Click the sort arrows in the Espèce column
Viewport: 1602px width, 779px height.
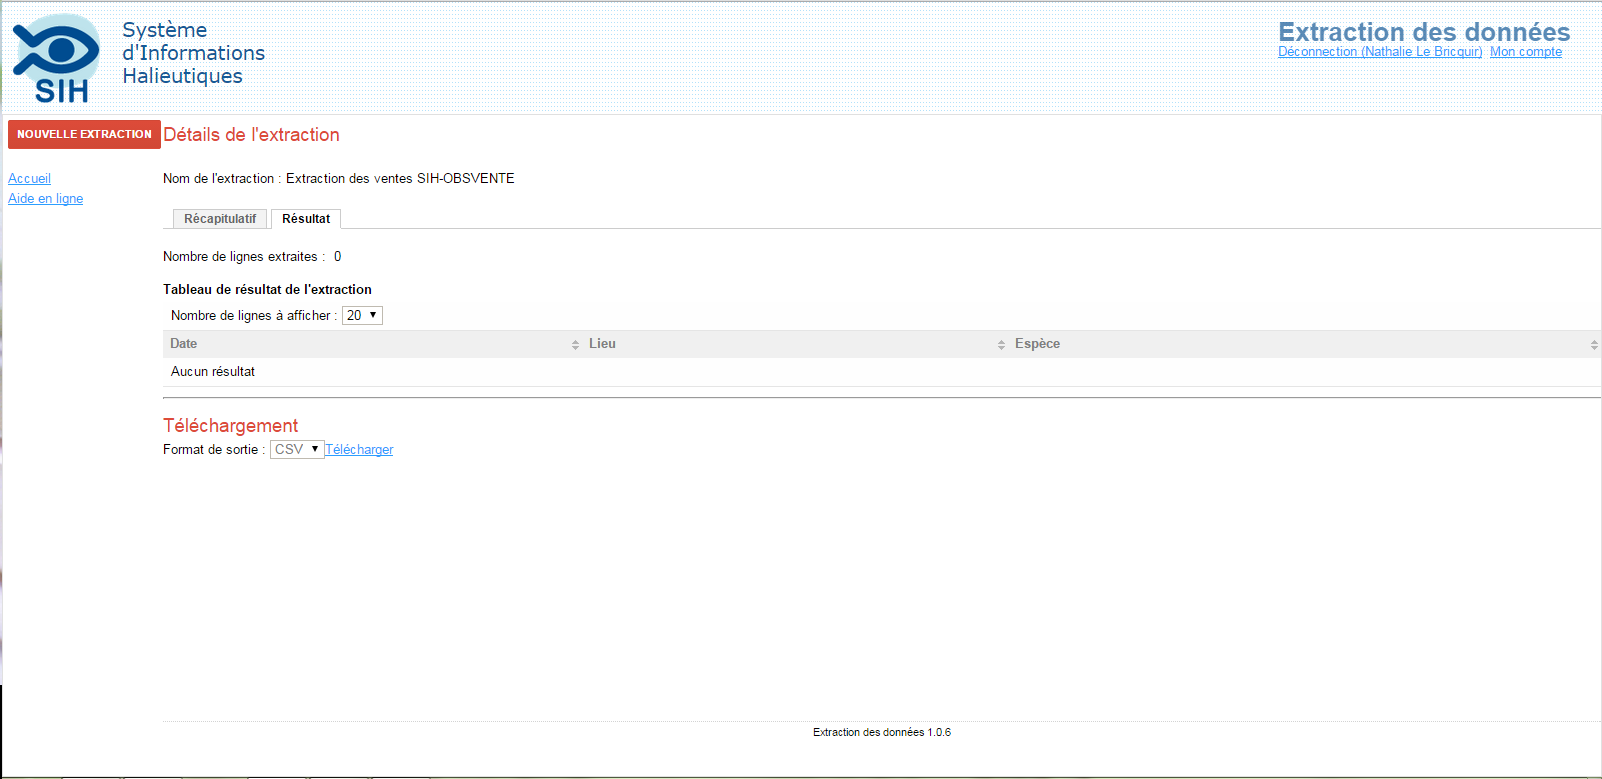coord(1594,345)
